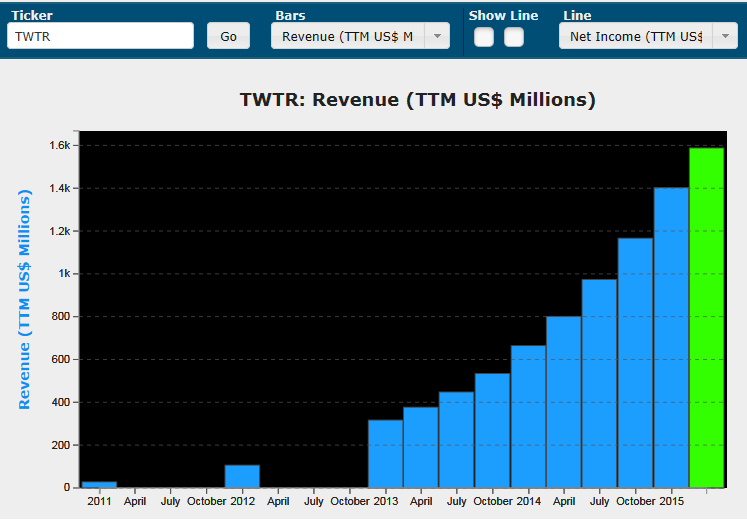The image size is (747, 521).
Task: Click the vertical Revenue axis title
Action: (24, 300)
